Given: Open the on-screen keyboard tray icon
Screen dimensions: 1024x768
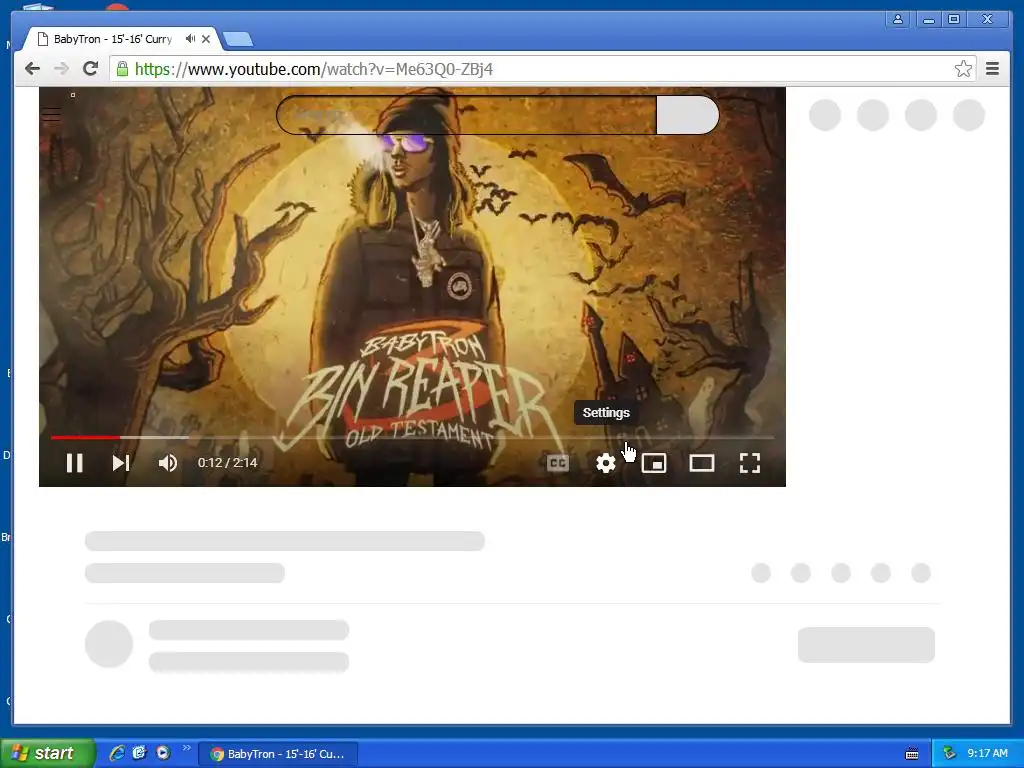Looking at the screenshot, I should pyautogui.click(x=912, y=754).
